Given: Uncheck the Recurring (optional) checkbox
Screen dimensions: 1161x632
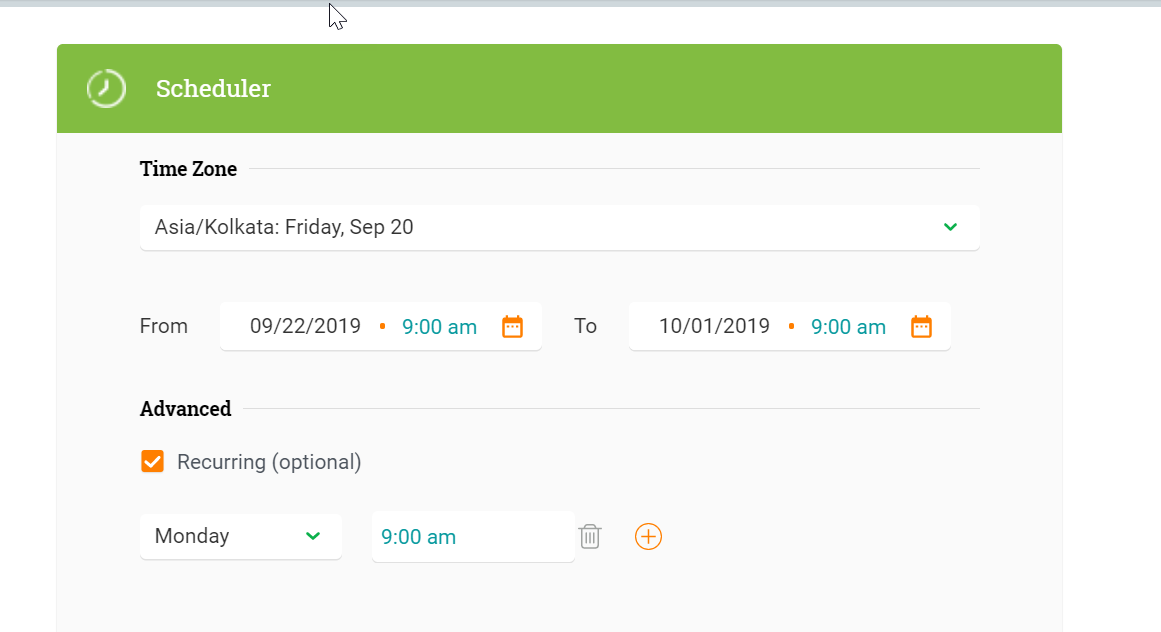Looking at the screenshot, I should coord(153,461).
